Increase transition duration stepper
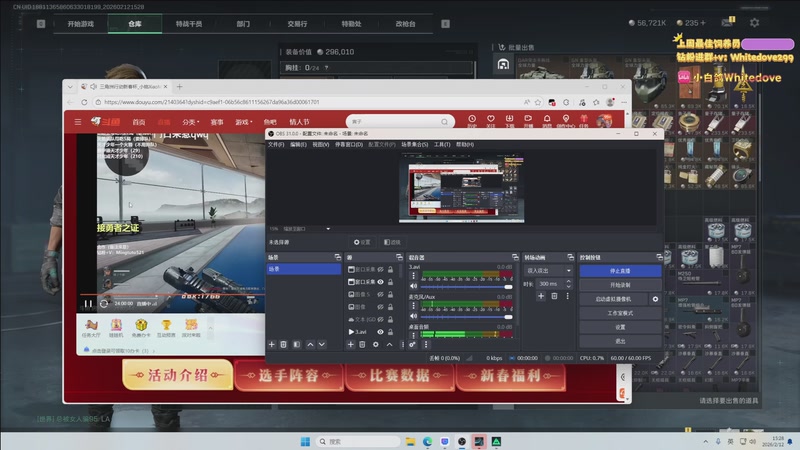 (x=569, y=281)
